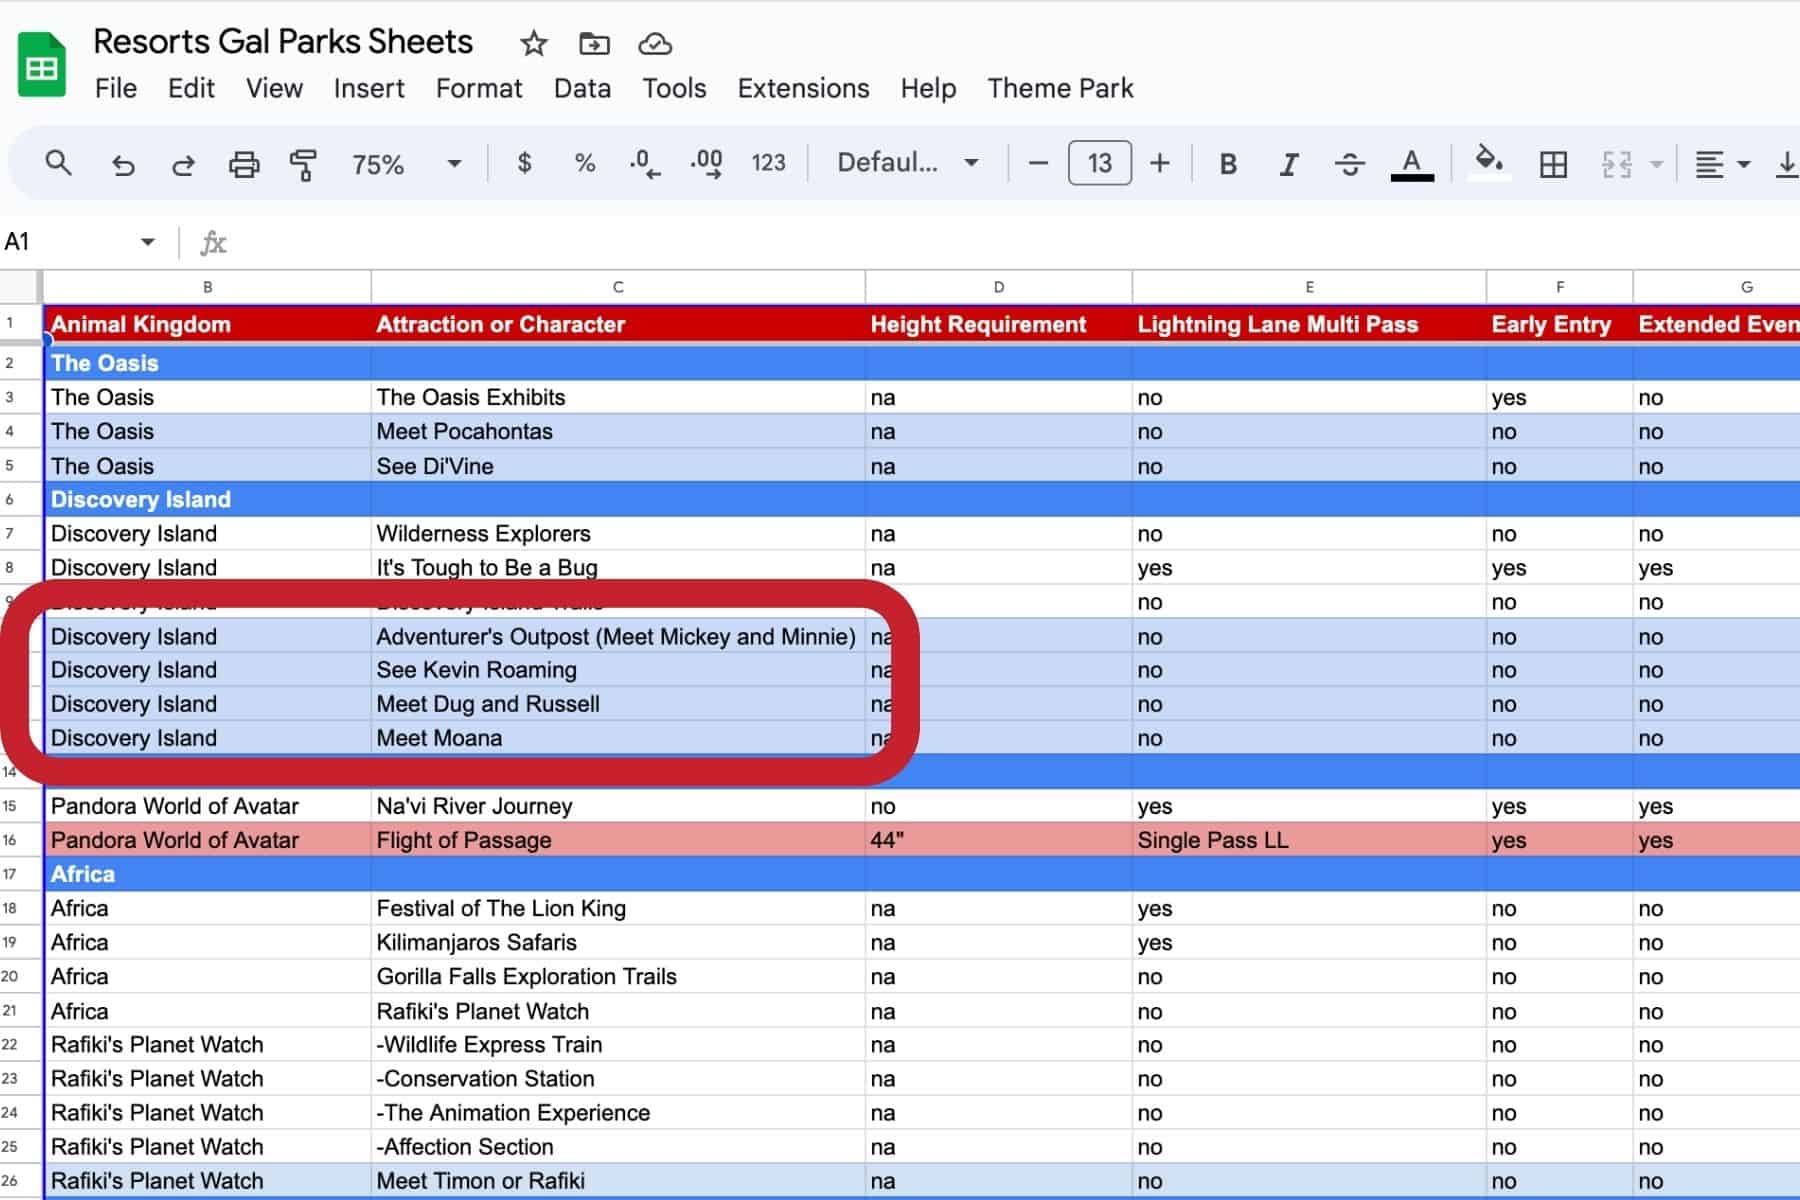Click the Africa section header row
This screenshot has width=1800, height=1200.
tap(922, 874)
